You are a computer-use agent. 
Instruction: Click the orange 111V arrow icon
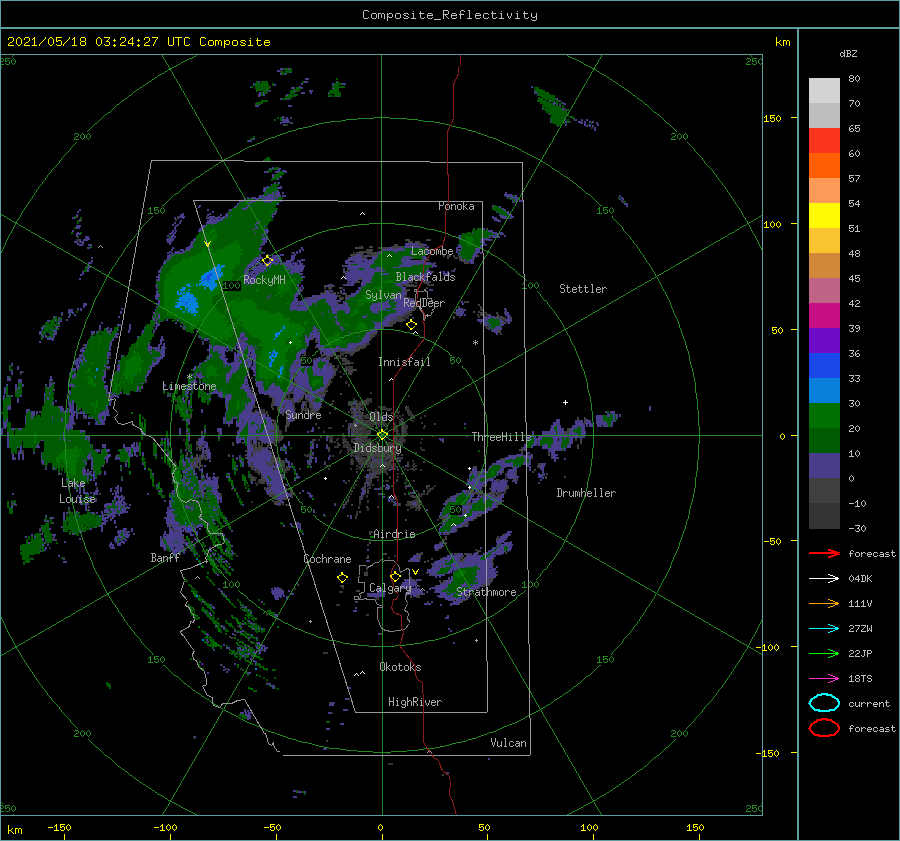point(824,603)
